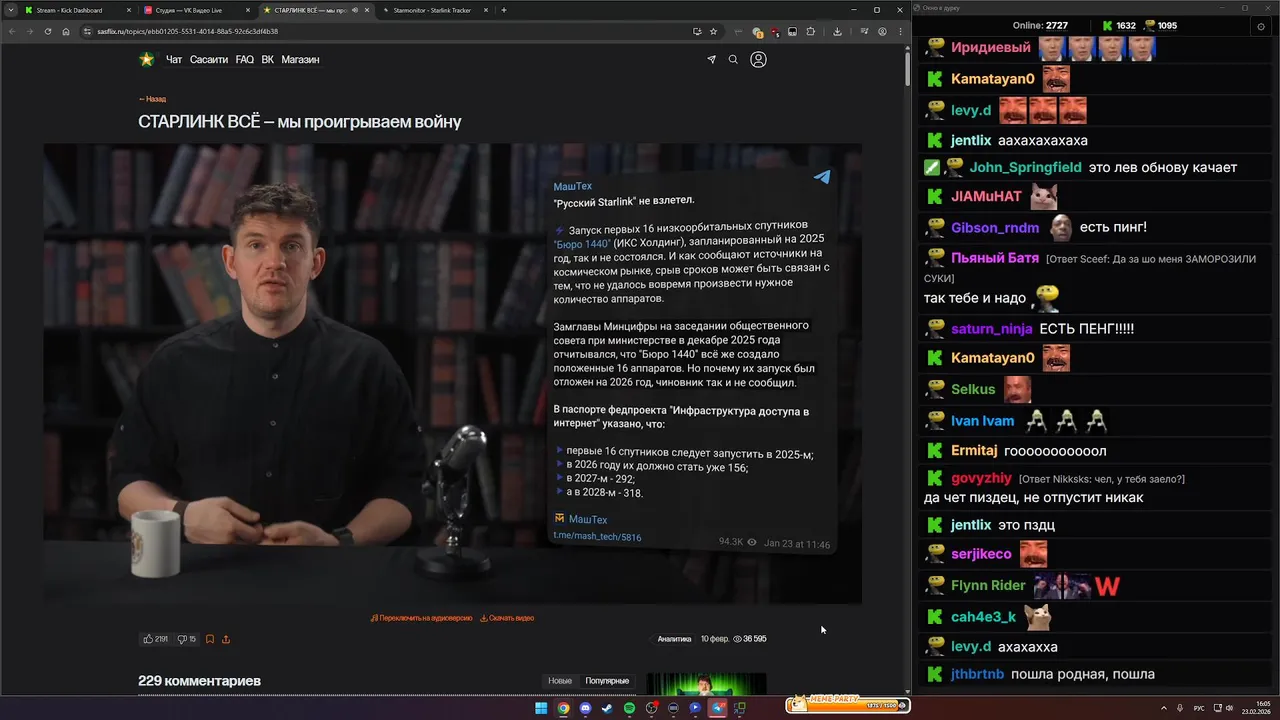Click username Gibson_rndm in chat

coord(995,228)
